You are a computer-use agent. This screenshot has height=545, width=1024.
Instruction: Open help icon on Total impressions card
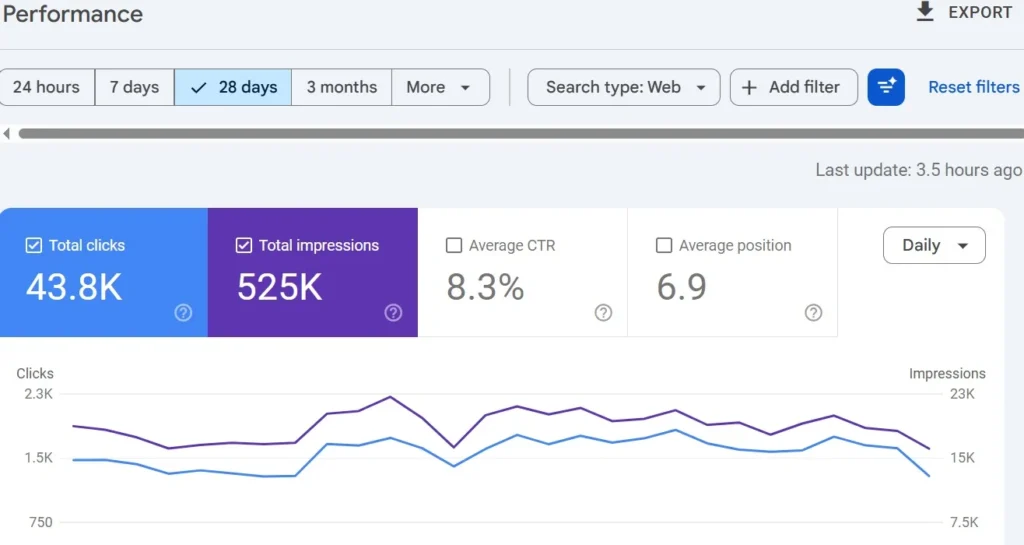point(393,313)
